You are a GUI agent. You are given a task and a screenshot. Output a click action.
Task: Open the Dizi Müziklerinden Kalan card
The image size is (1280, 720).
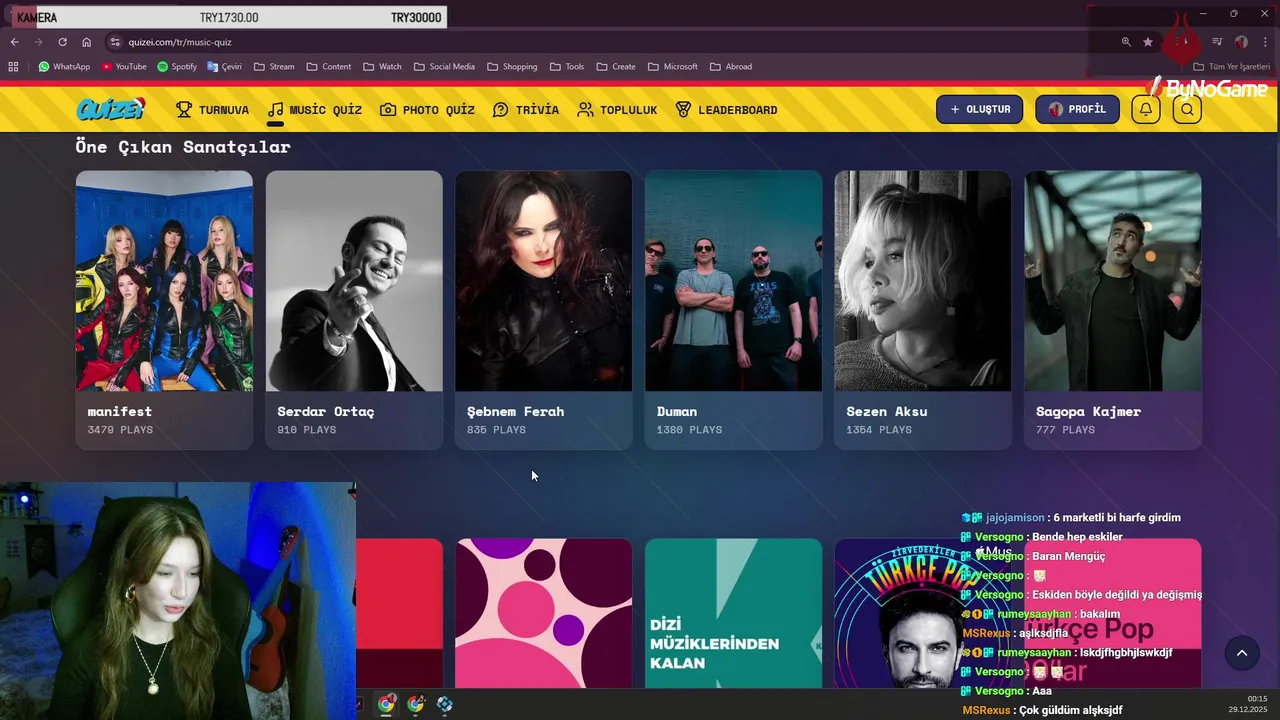(733, 613)
